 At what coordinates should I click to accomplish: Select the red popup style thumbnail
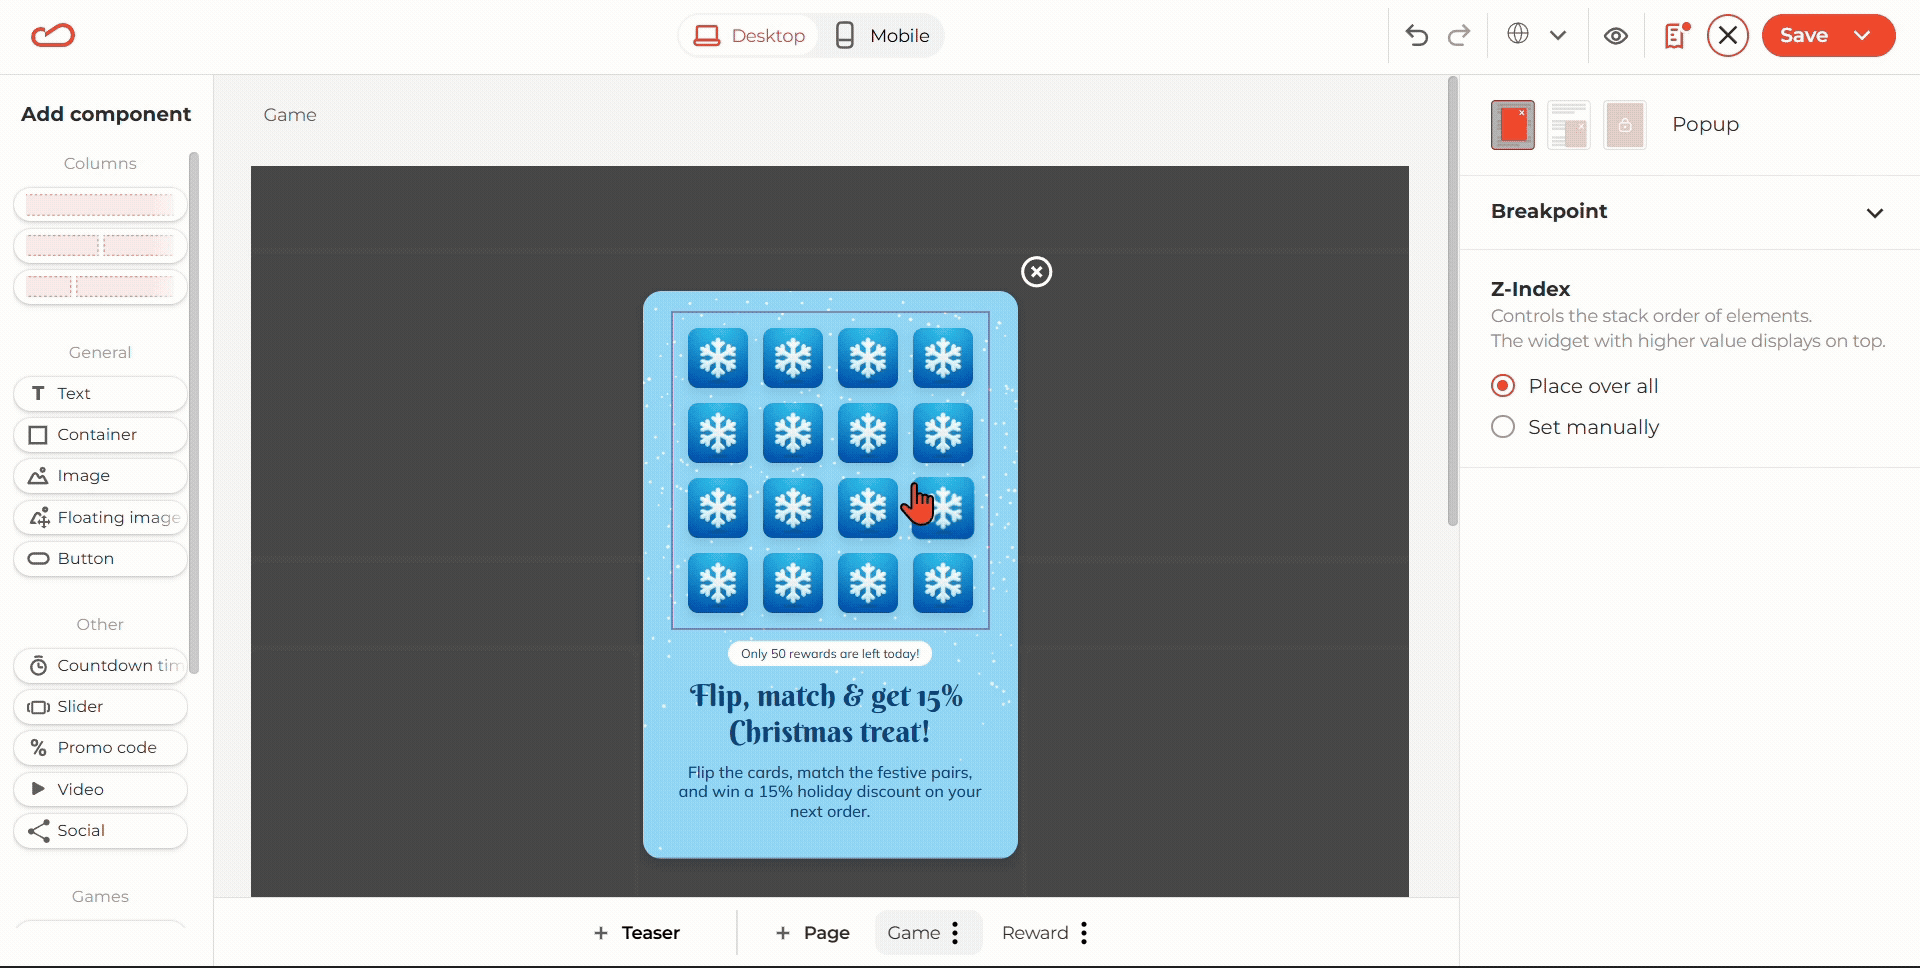(1512, 125)
